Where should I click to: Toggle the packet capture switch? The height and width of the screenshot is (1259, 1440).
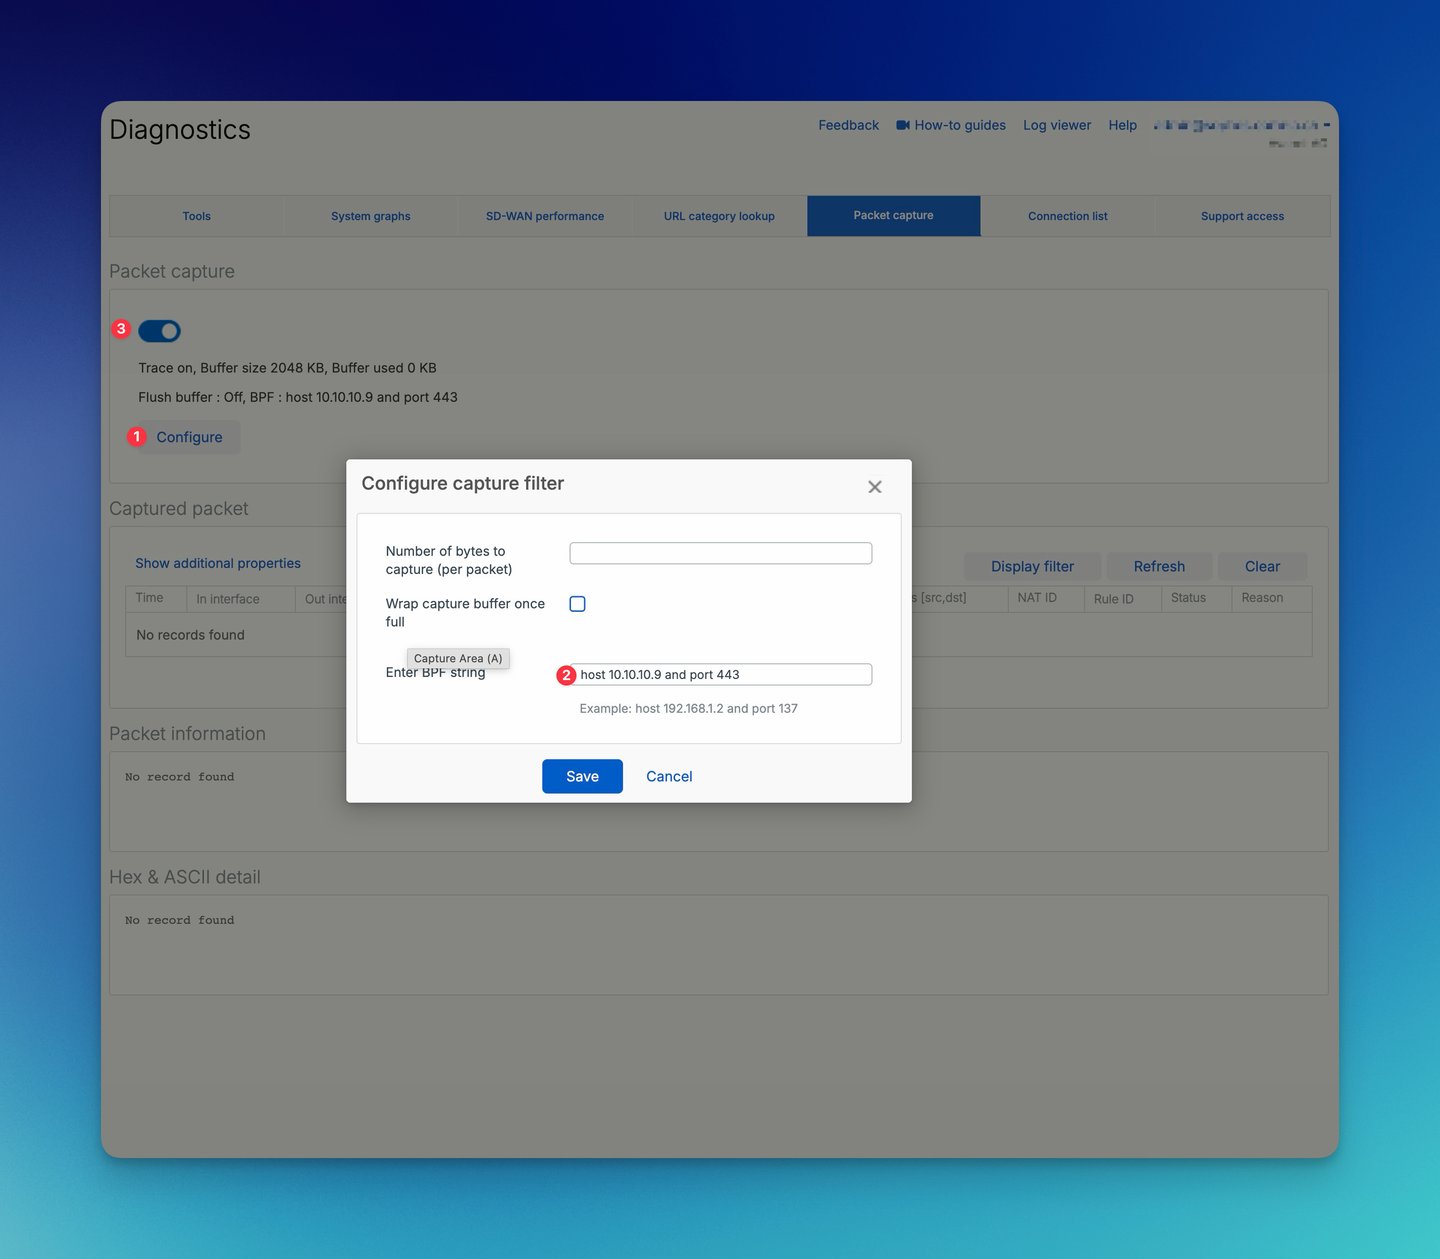[x=160, y=331]
